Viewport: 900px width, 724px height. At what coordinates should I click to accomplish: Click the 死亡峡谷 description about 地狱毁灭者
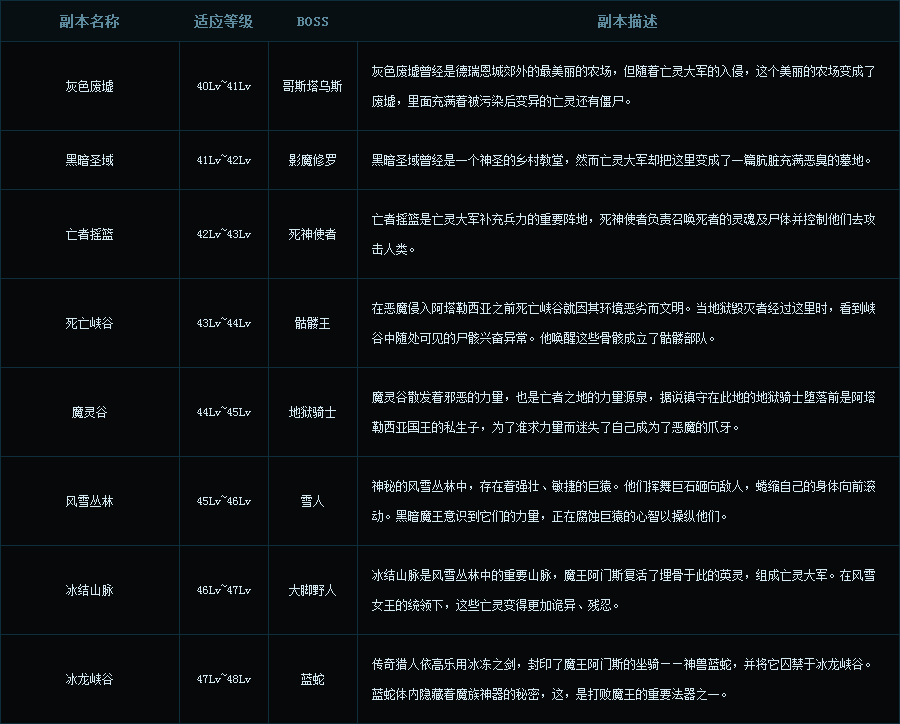click(x=623, y=323)
